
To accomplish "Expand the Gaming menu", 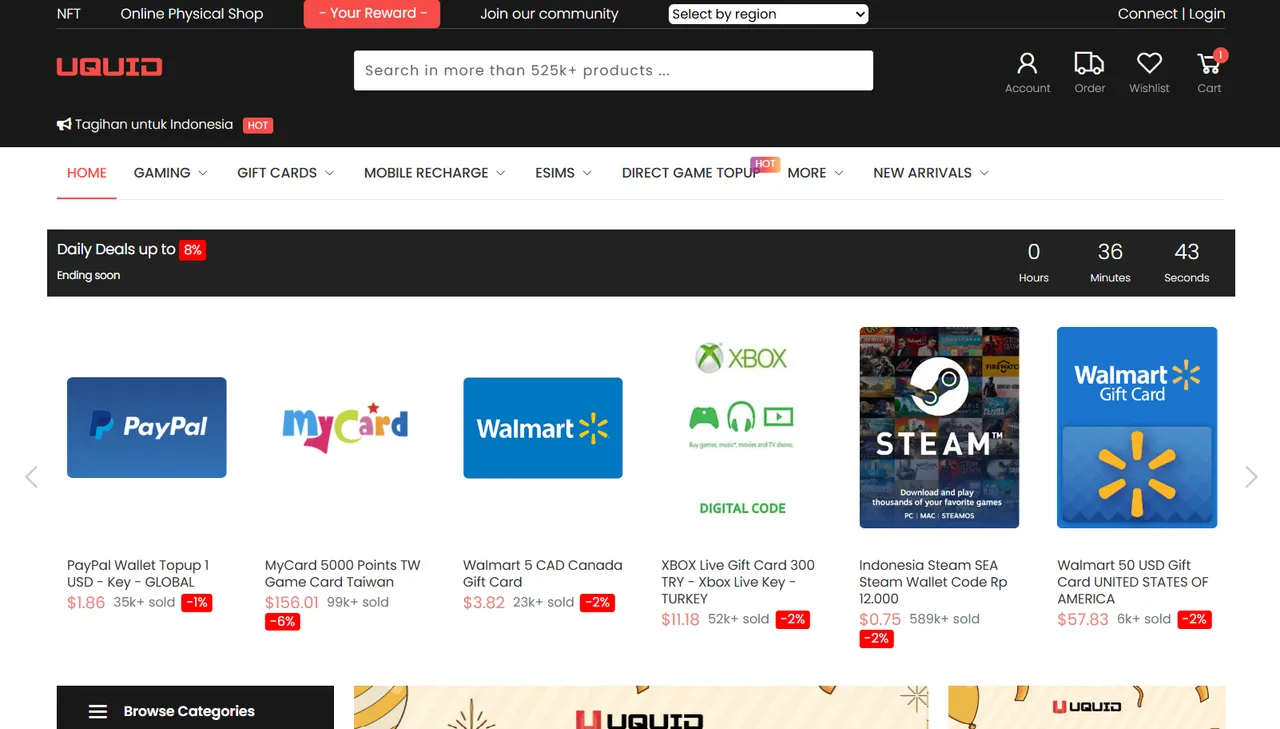I will [170, 173].
